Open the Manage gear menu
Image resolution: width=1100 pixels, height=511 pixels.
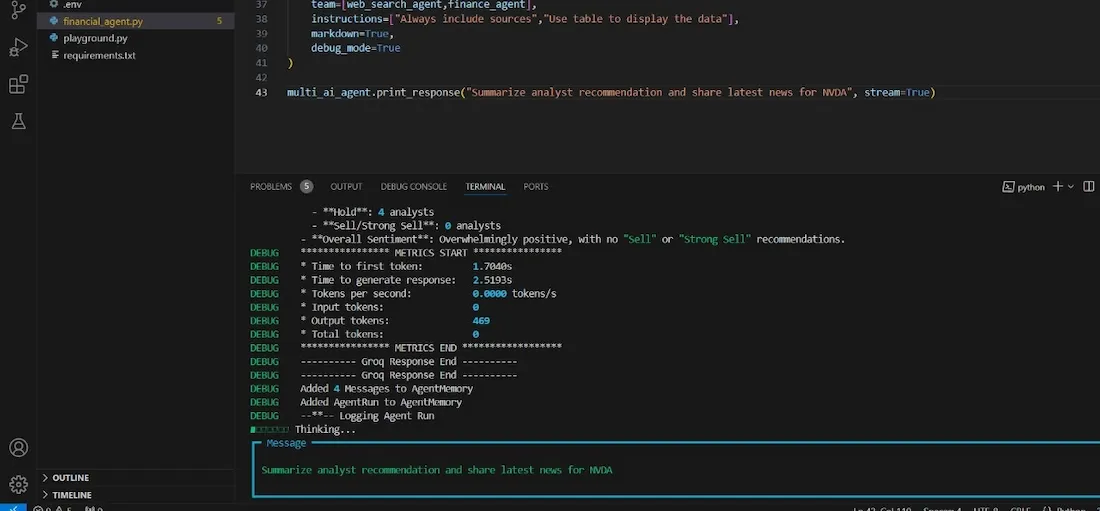pyautogui.click(x=18, y=484)
